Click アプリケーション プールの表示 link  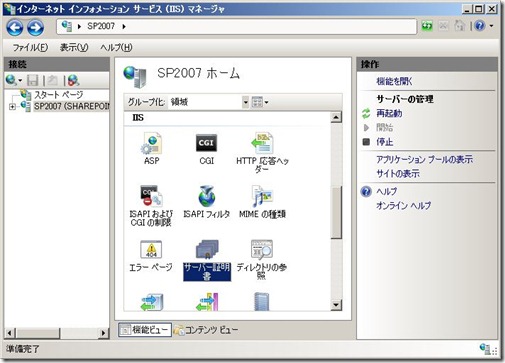[x=424, y=159]
